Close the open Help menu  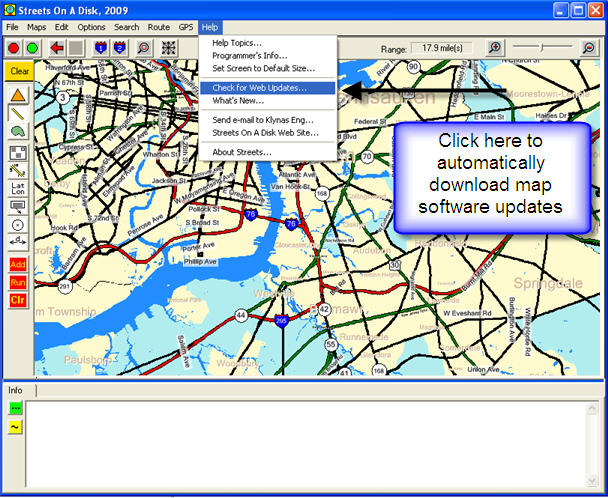210,27
